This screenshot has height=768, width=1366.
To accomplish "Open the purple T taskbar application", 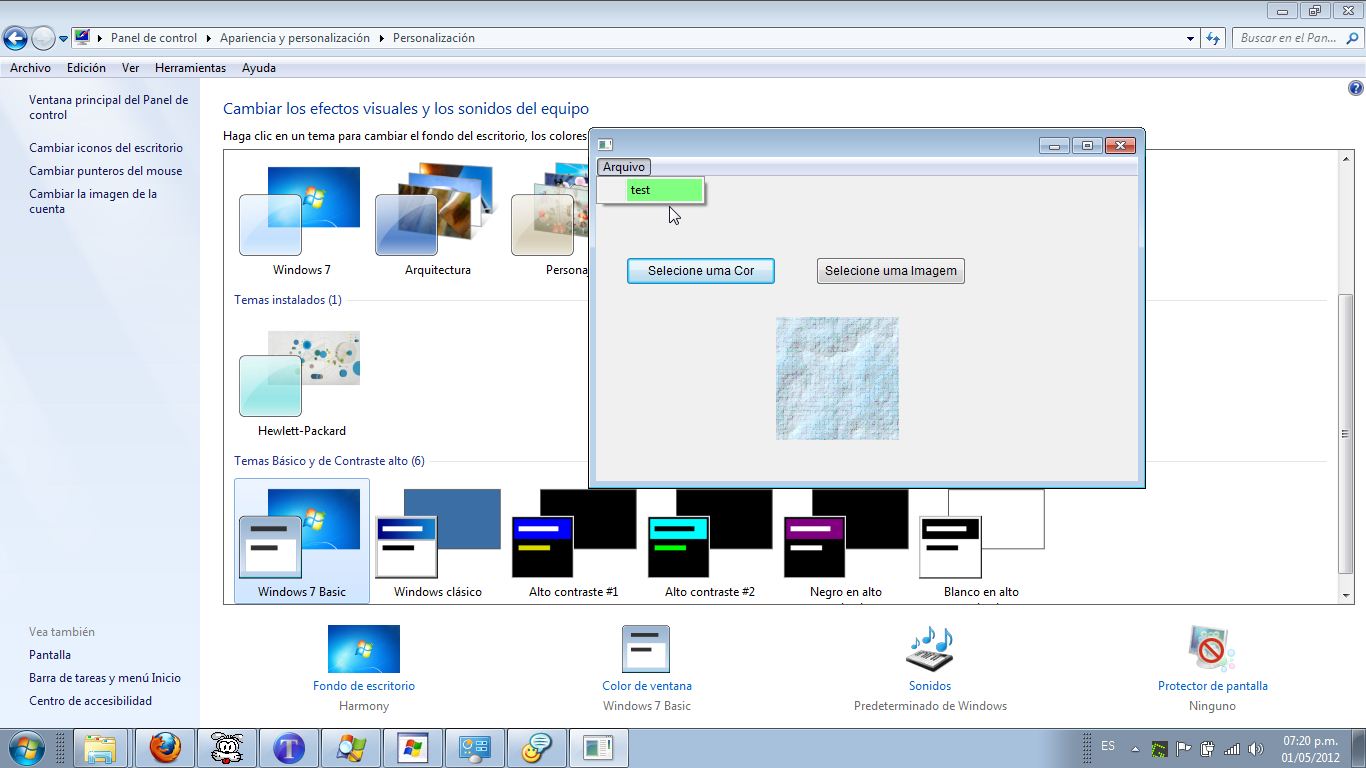I will (289, 748).
